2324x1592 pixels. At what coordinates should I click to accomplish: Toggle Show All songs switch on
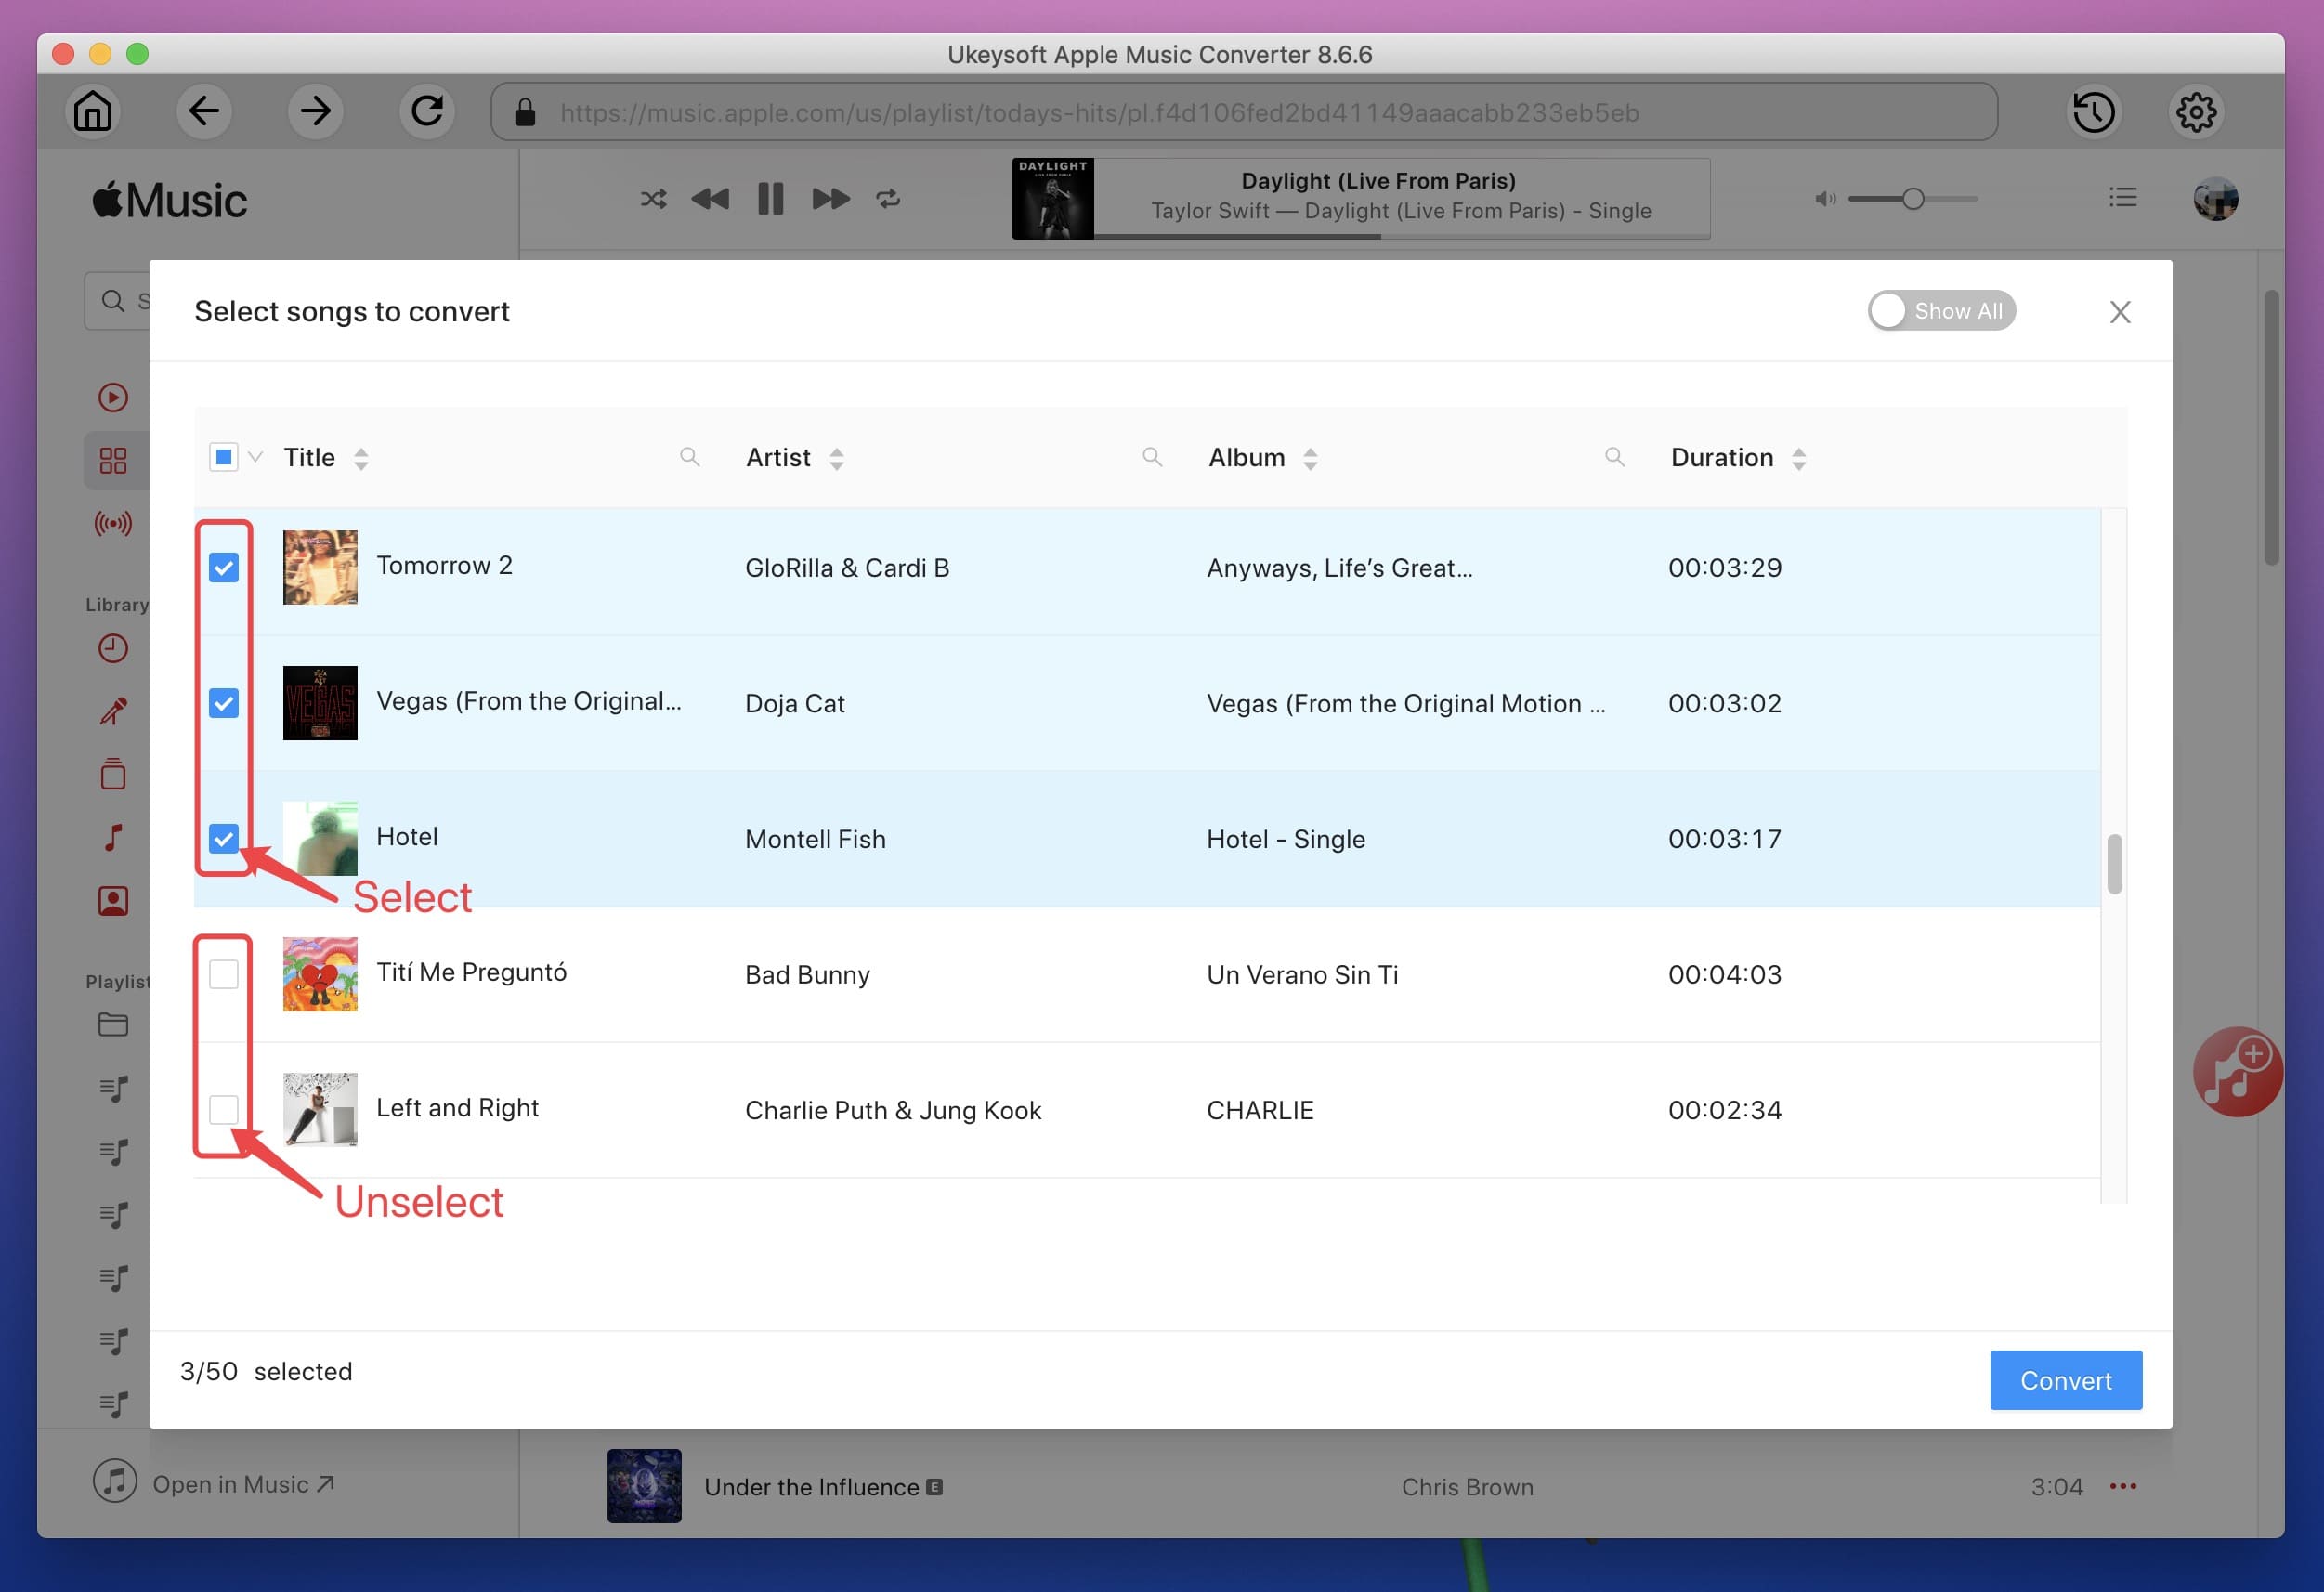tap(1939, 310)
